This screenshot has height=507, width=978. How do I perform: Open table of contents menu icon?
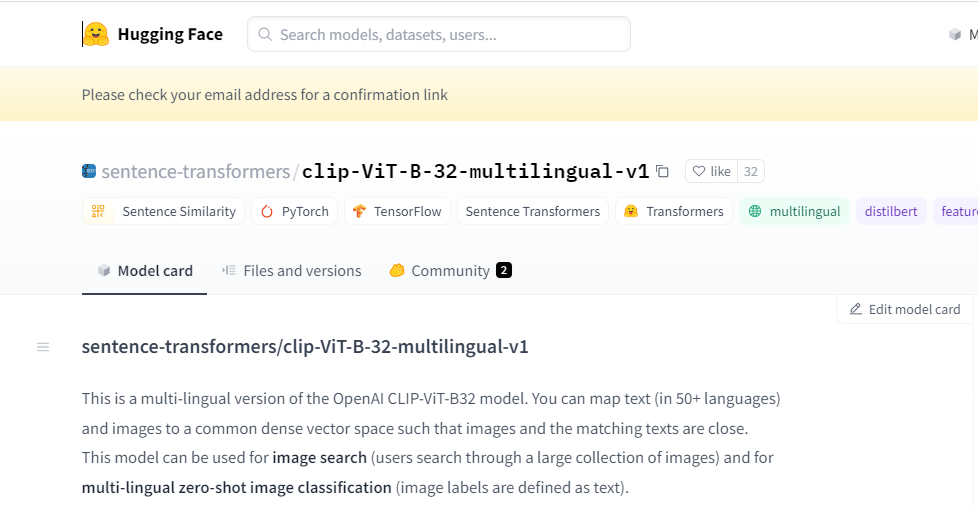[43, 347]
